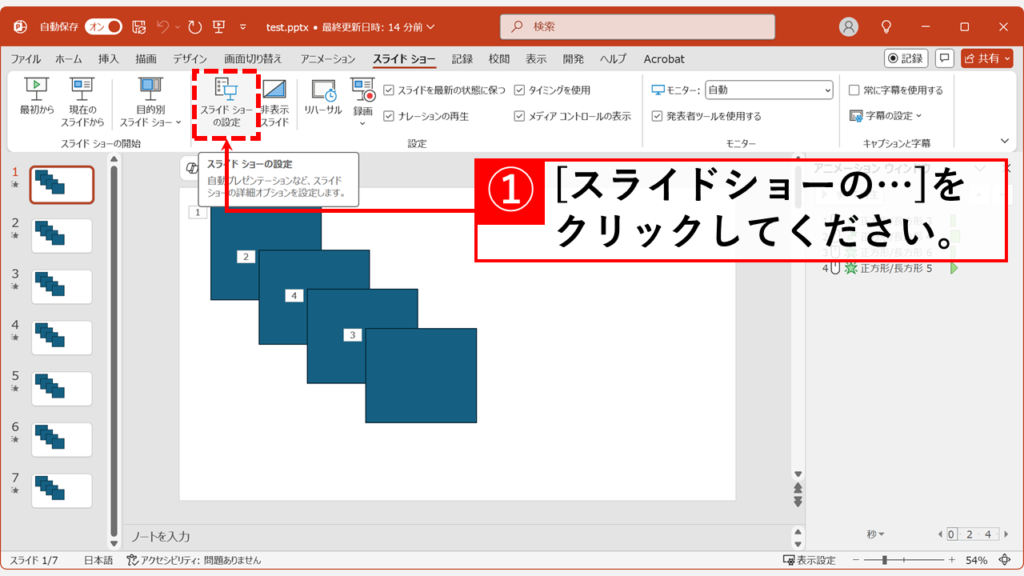Image resolution: width=1024 pixels, height=576 pixels.
Task: Select the bottom-right blue rectangle on slide
Action: tap(421, 376)
